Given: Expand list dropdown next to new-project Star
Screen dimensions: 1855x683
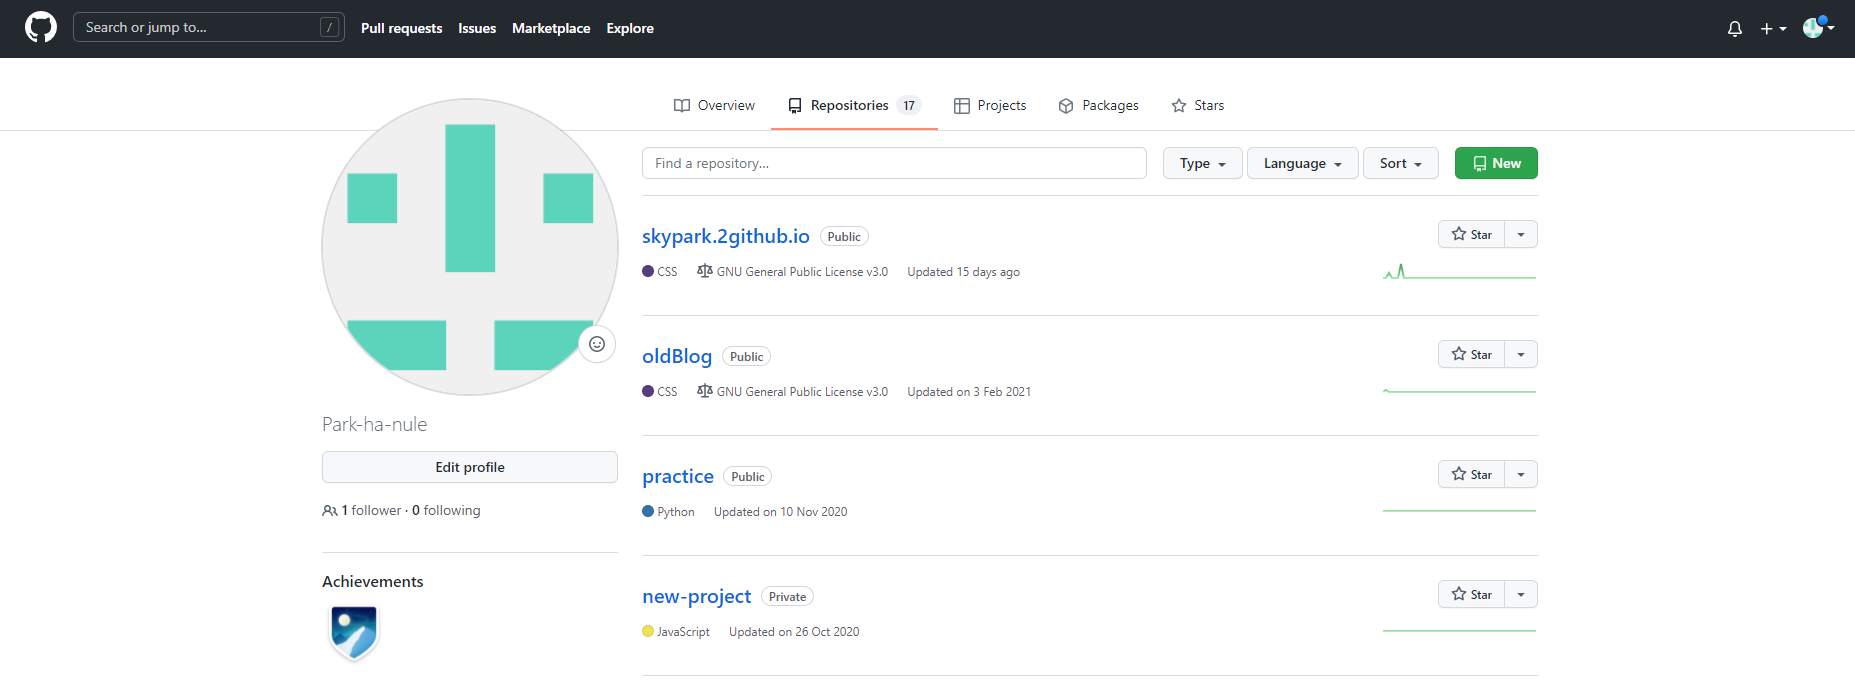Looking at the screenshot, I should pyautogui.click(x=1521, y=594).
